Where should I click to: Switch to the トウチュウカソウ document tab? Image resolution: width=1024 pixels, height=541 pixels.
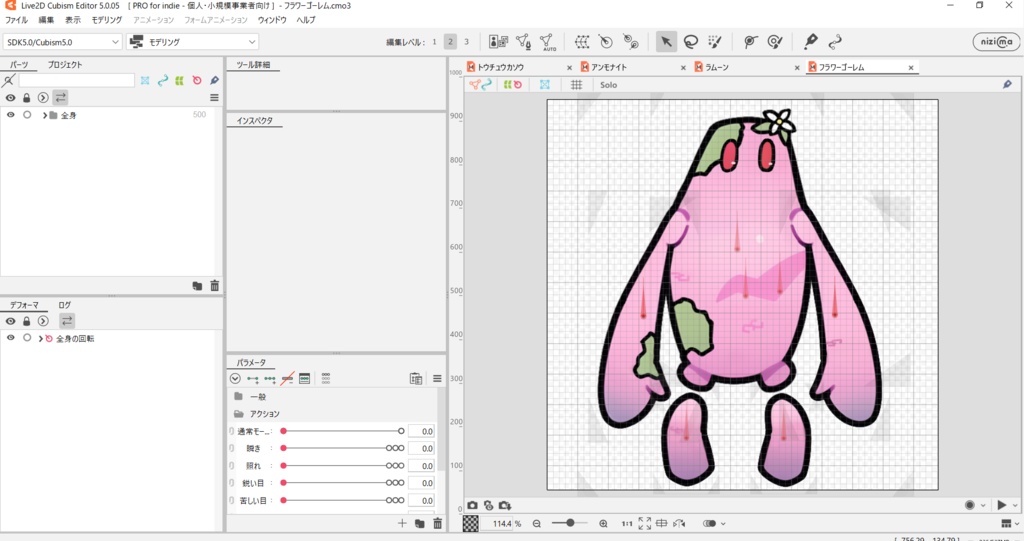[500, 67]
